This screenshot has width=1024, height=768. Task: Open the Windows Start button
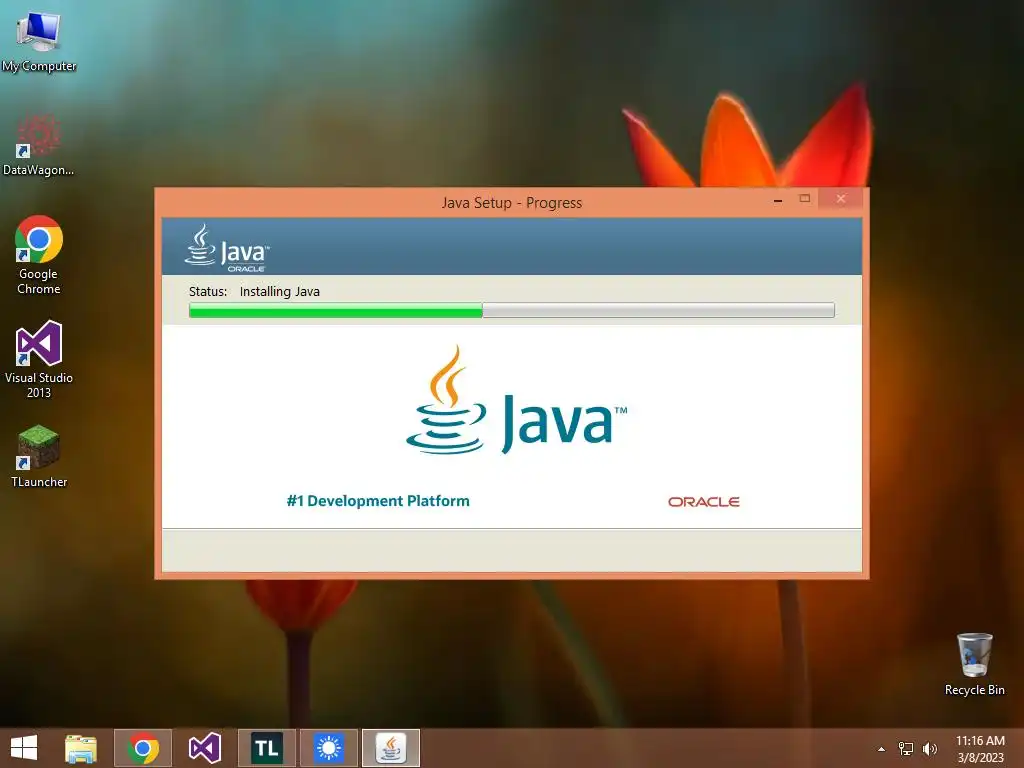point(24,748)
